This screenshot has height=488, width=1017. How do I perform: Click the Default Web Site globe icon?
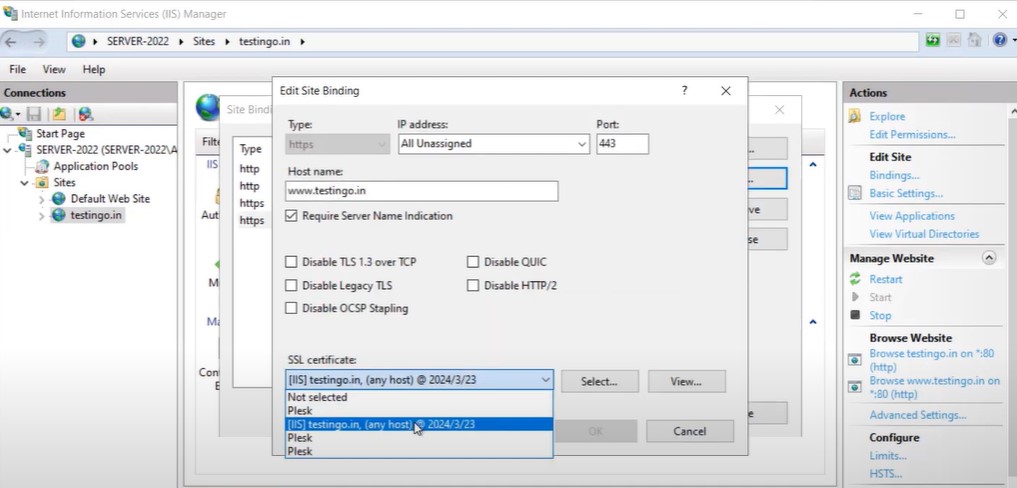tap(59, 199)
